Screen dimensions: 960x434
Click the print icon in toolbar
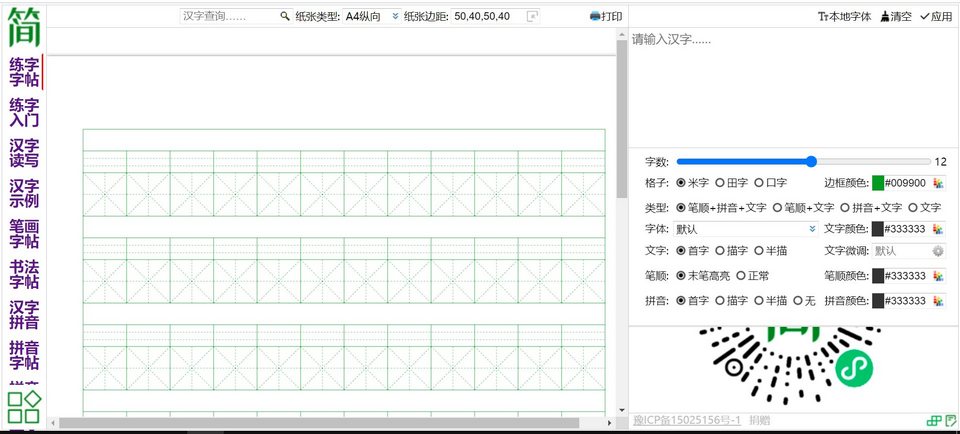click(x=606, y=16)
